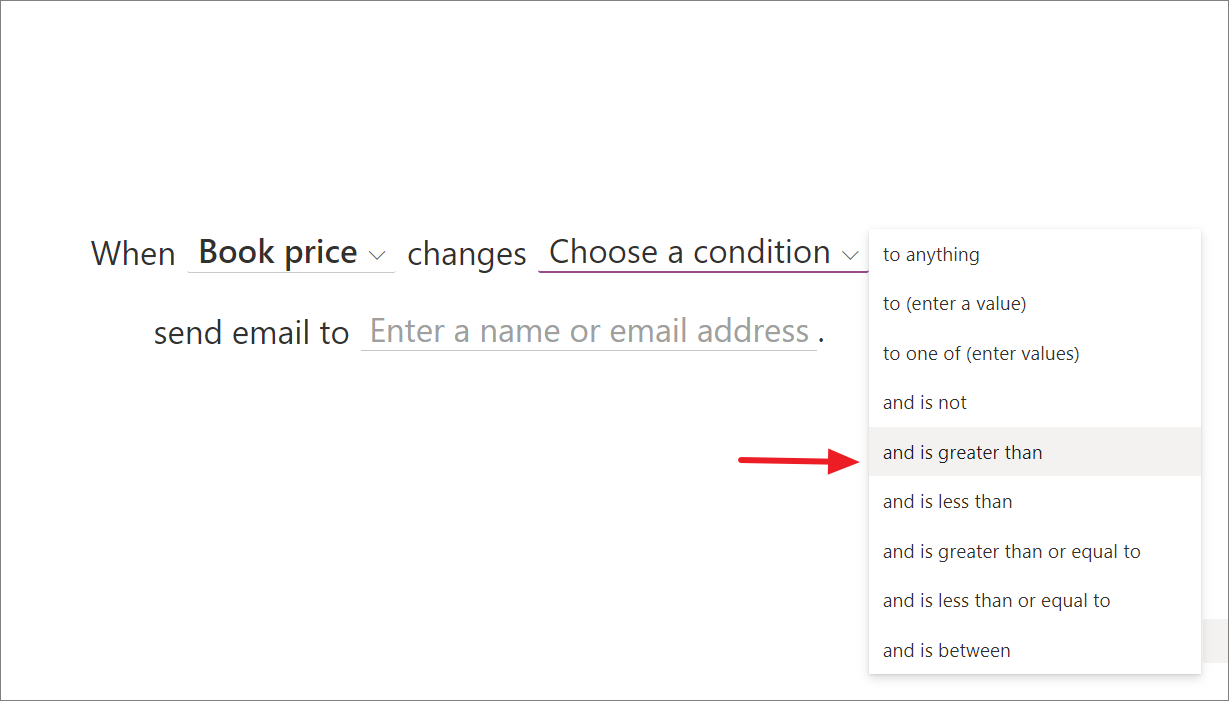
Task: Click the underlined Choose a condition link
Action: click(x=691, y=252)
